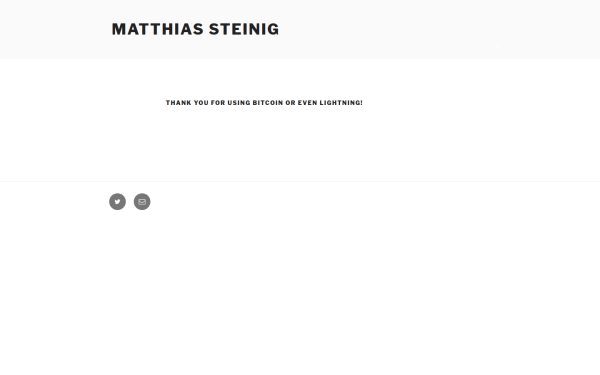Expand page content using header down arrow
The image size is (600, 375).
(498, 46)
